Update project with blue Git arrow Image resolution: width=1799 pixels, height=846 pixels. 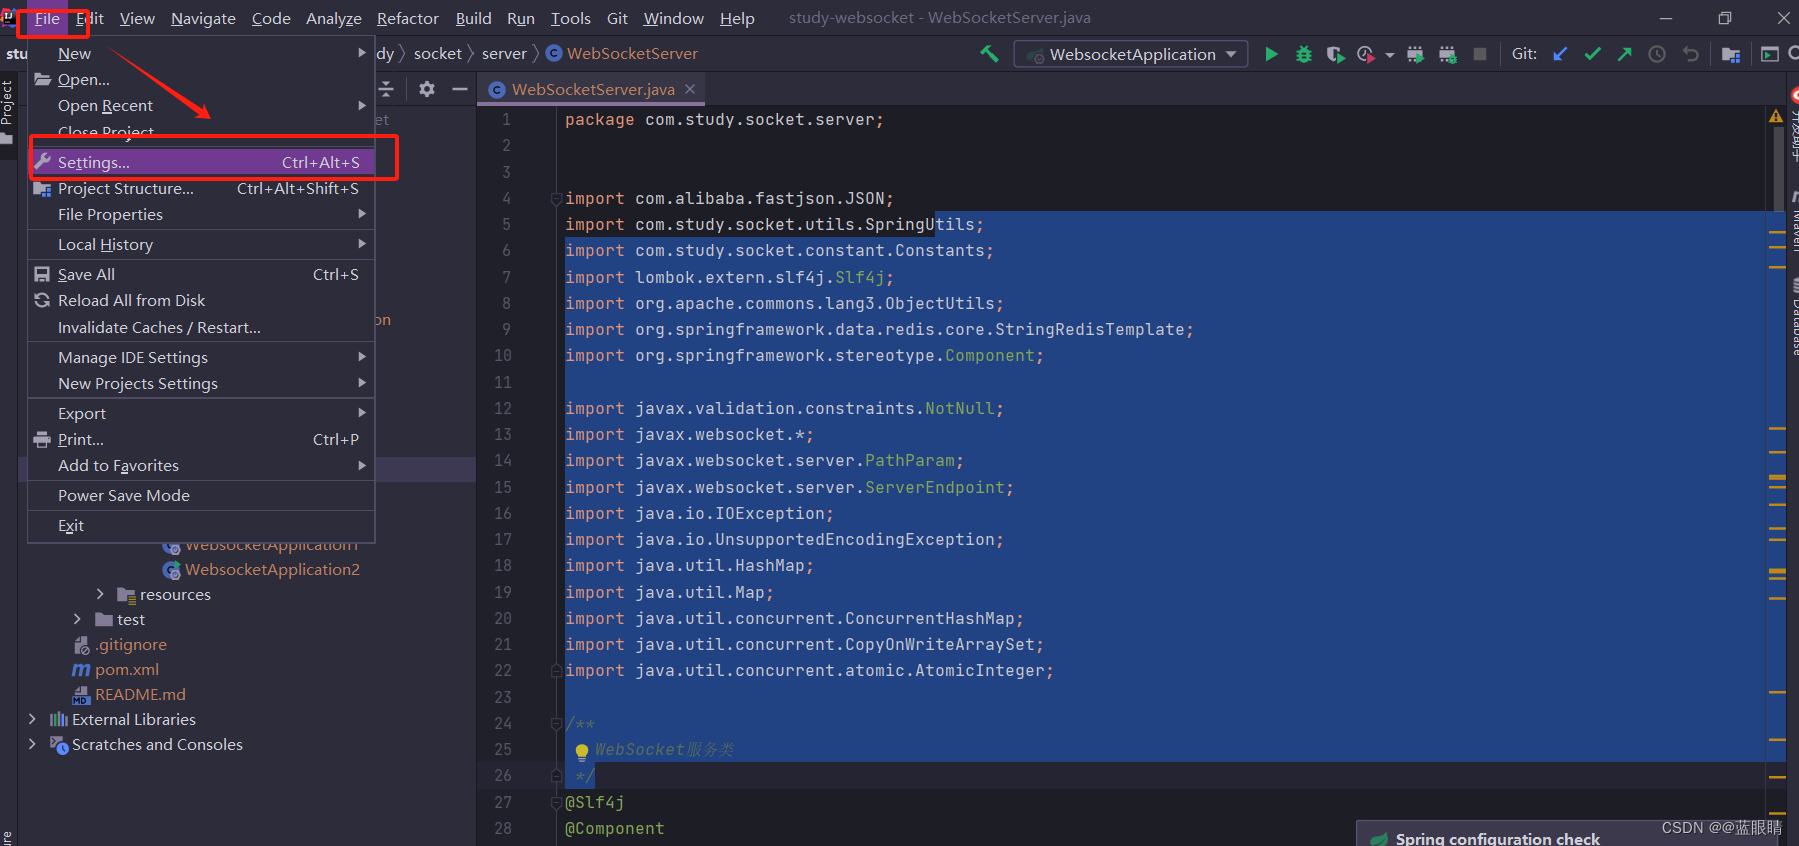[1560, 54]
